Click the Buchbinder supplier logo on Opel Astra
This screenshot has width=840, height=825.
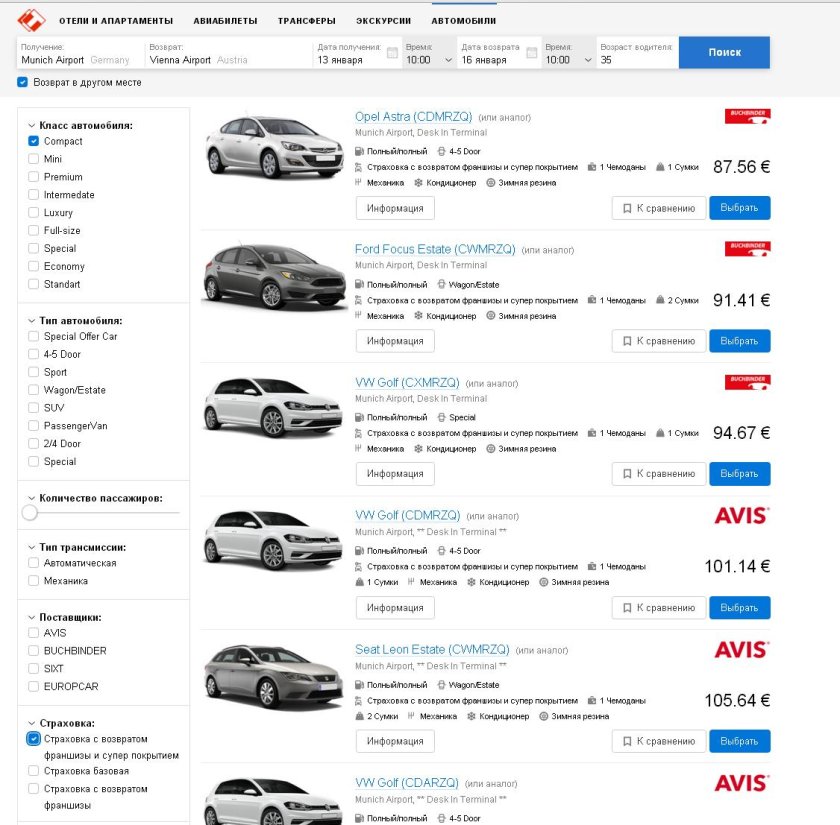click(x=746, y=116)
